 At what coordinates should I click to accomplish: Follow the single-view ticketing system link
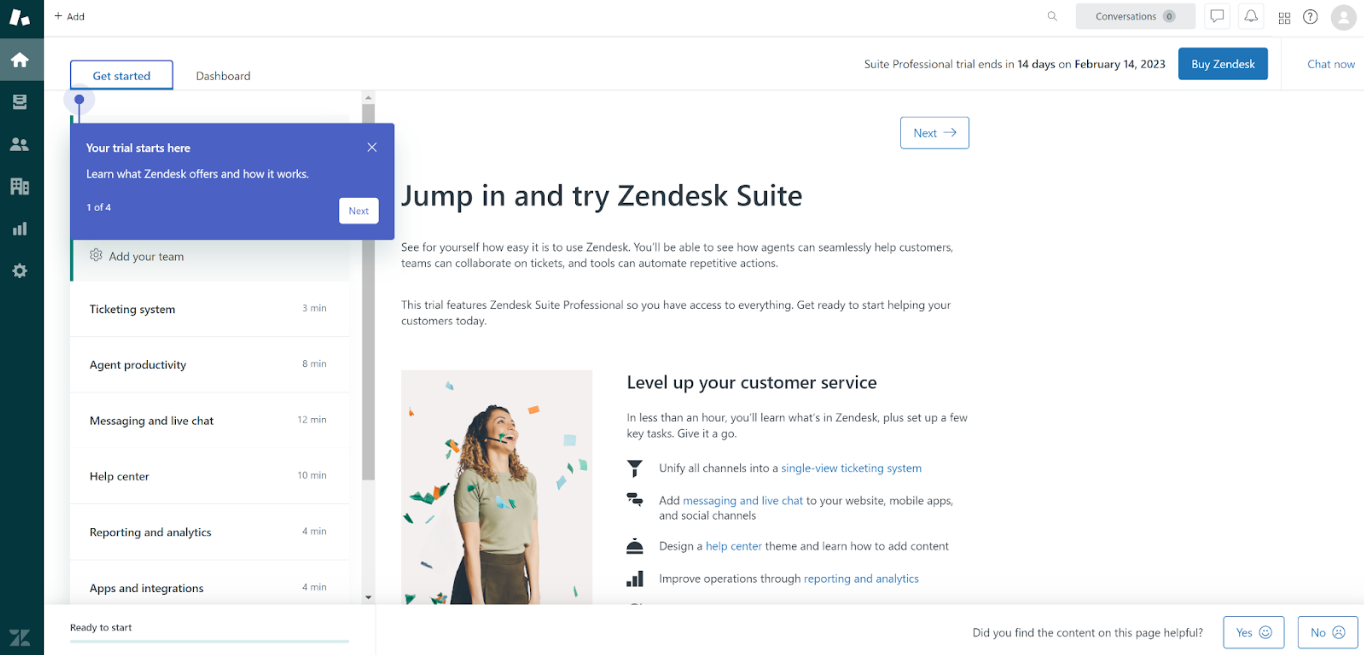click(851, 468)
